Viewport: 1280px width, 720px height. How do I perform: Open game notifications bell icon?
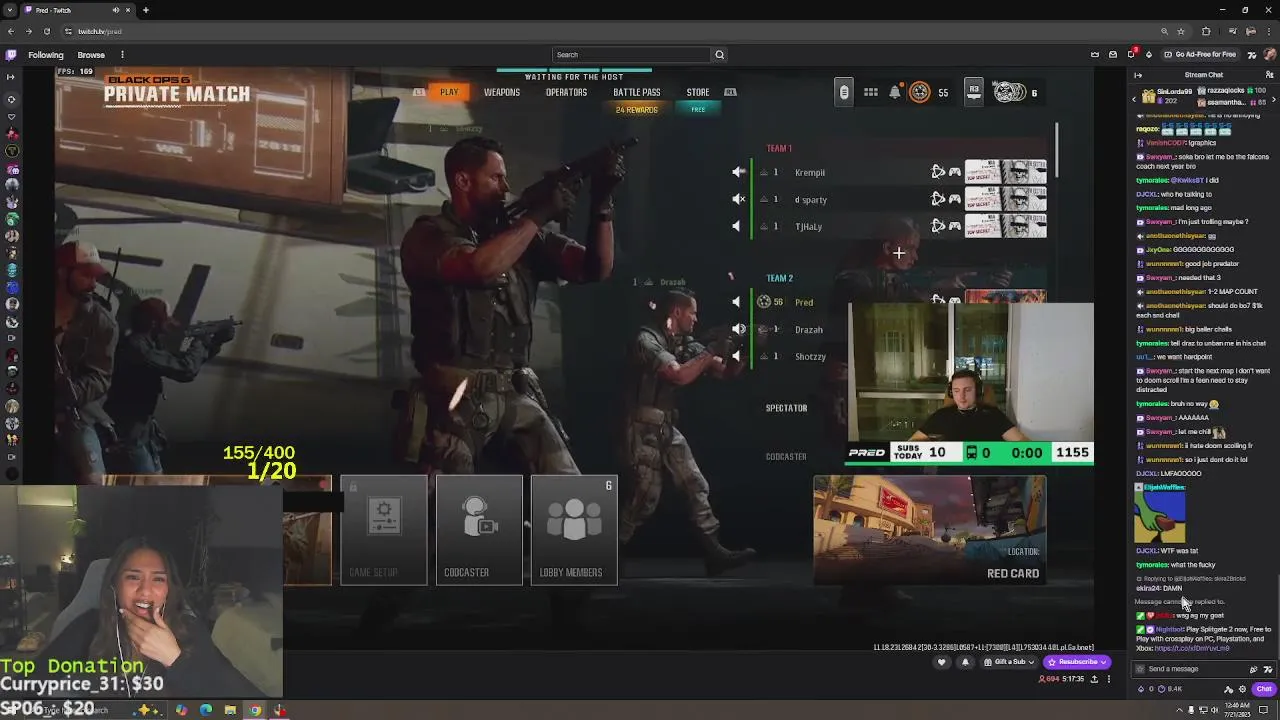(895, 92)
